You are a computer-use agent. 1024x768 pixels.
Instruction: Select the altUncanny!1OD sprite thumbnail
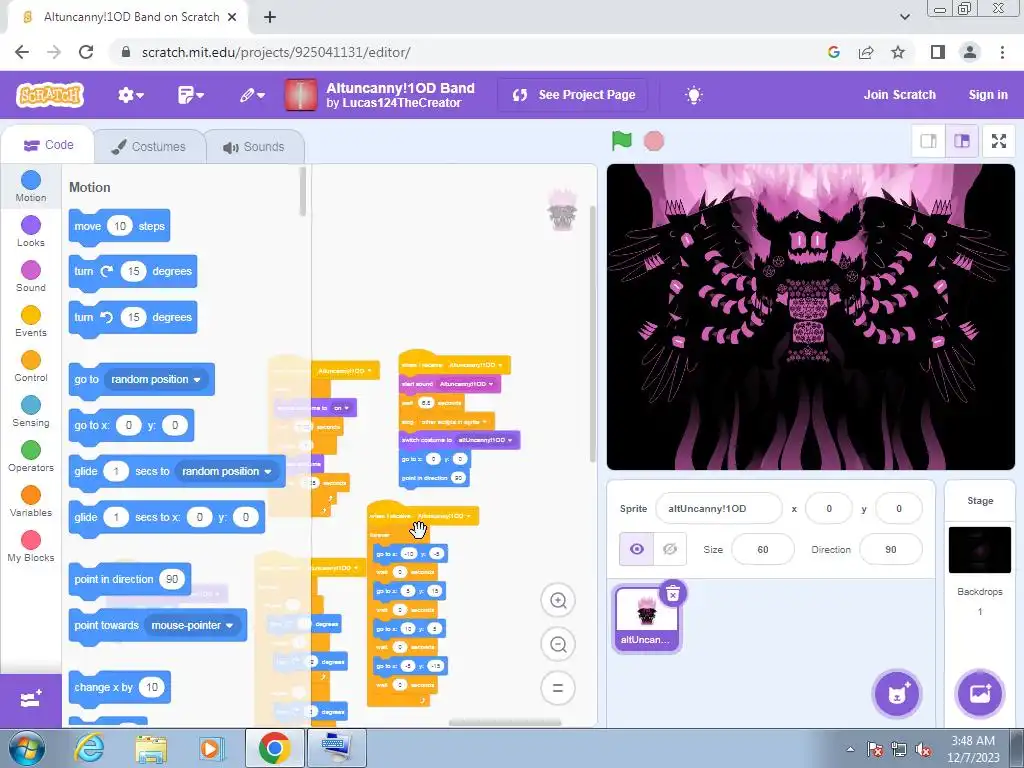click(x=646, y=618)
